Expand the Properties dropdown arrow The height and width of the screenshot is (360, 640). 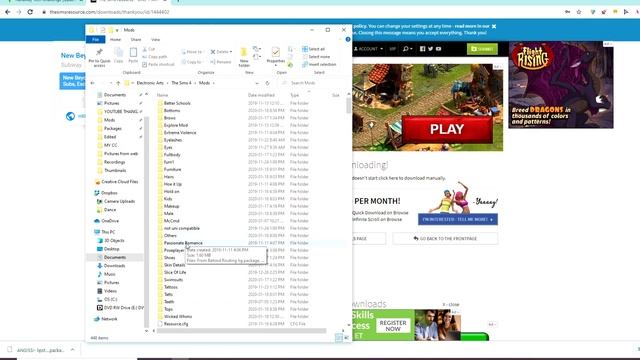coord(276,65)
